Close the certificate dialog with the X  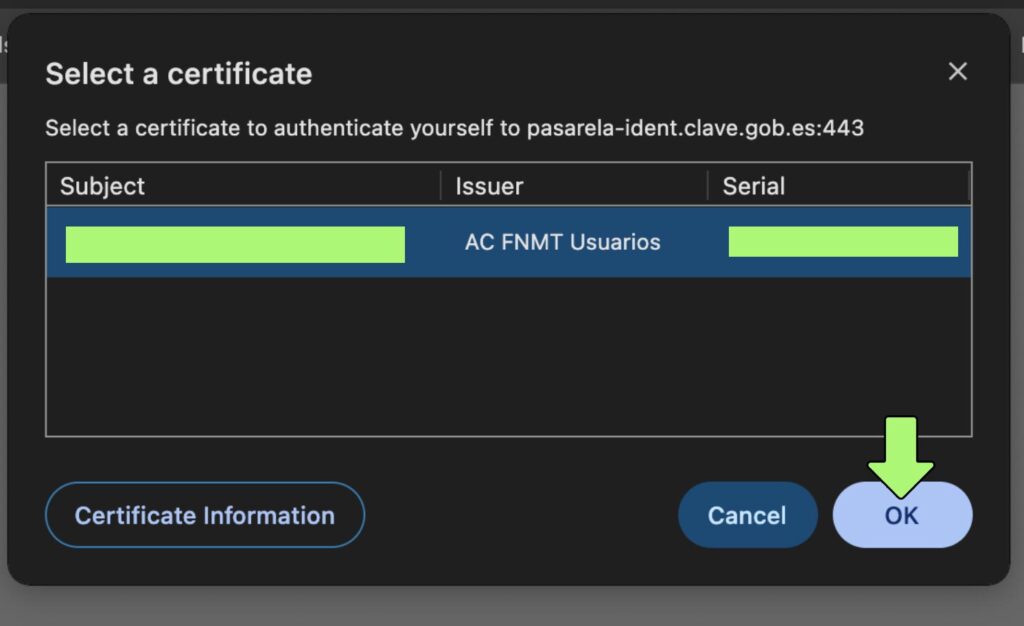point(957,72)
